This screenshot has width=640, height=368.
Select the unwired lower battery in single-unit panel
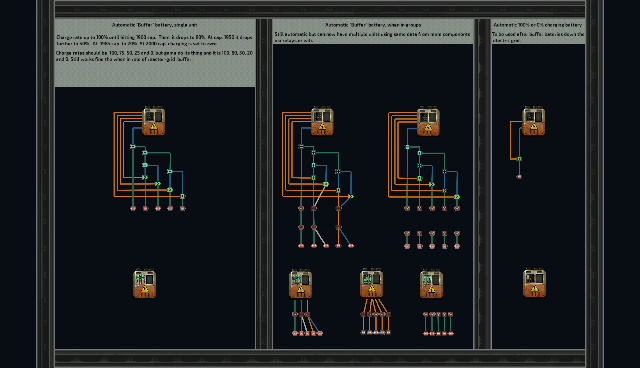click(144, 283)
